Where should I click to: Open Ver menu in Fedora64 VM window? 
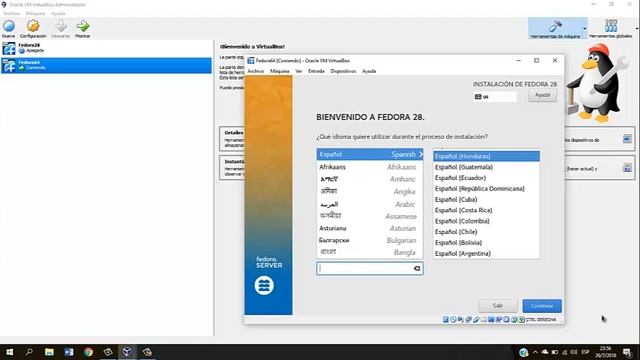tap(299, 71)
